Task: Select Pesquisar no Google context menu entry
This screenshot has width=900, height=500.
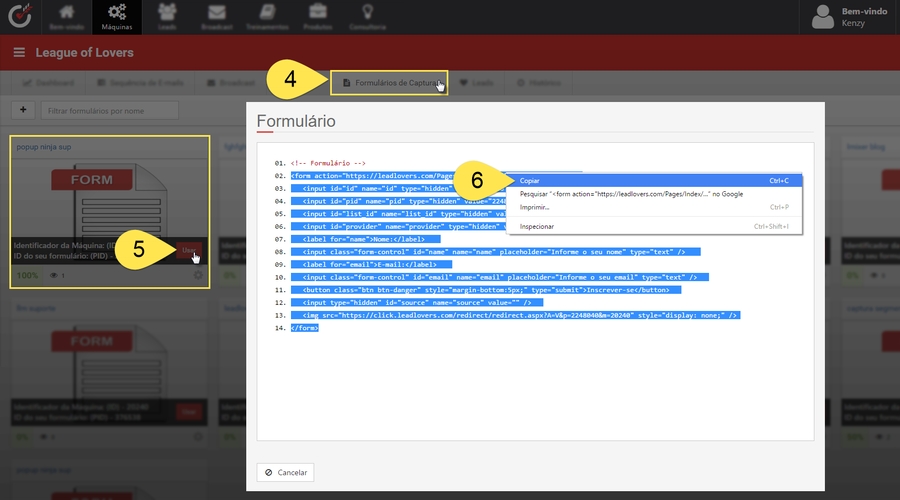Action: pos(630,194)
